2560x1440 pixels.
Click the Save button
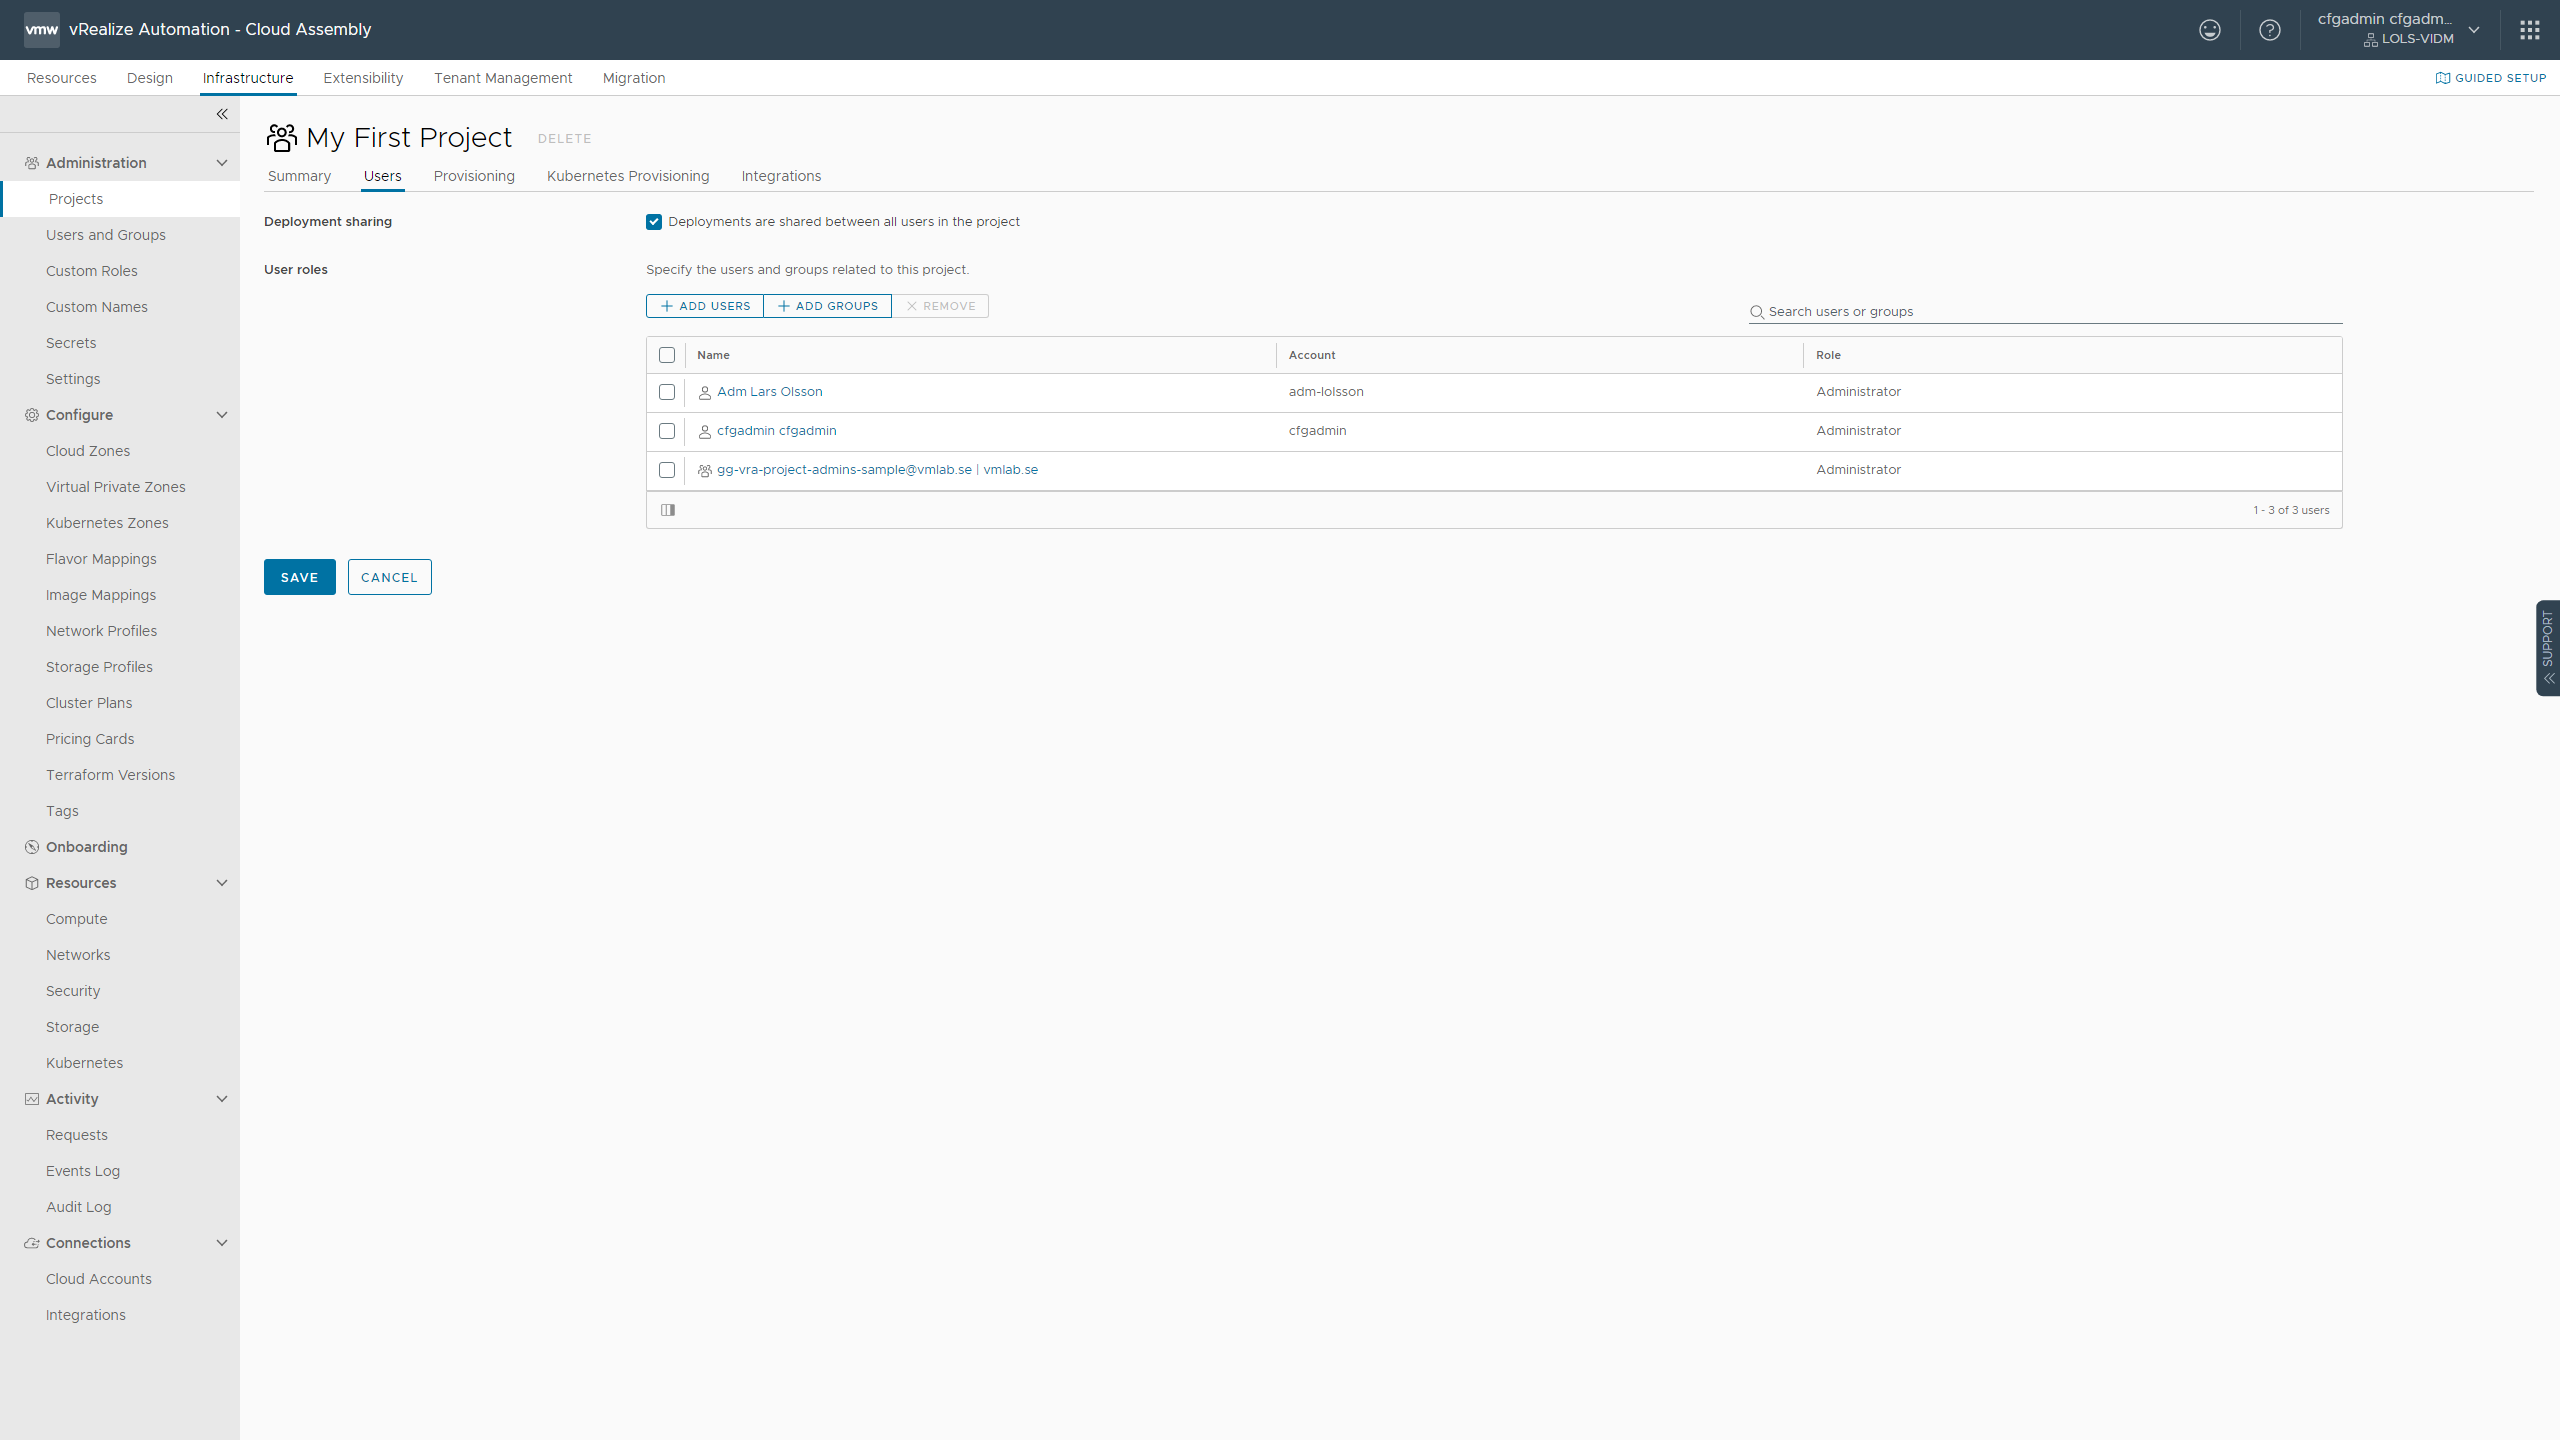[x=300, y=577]
